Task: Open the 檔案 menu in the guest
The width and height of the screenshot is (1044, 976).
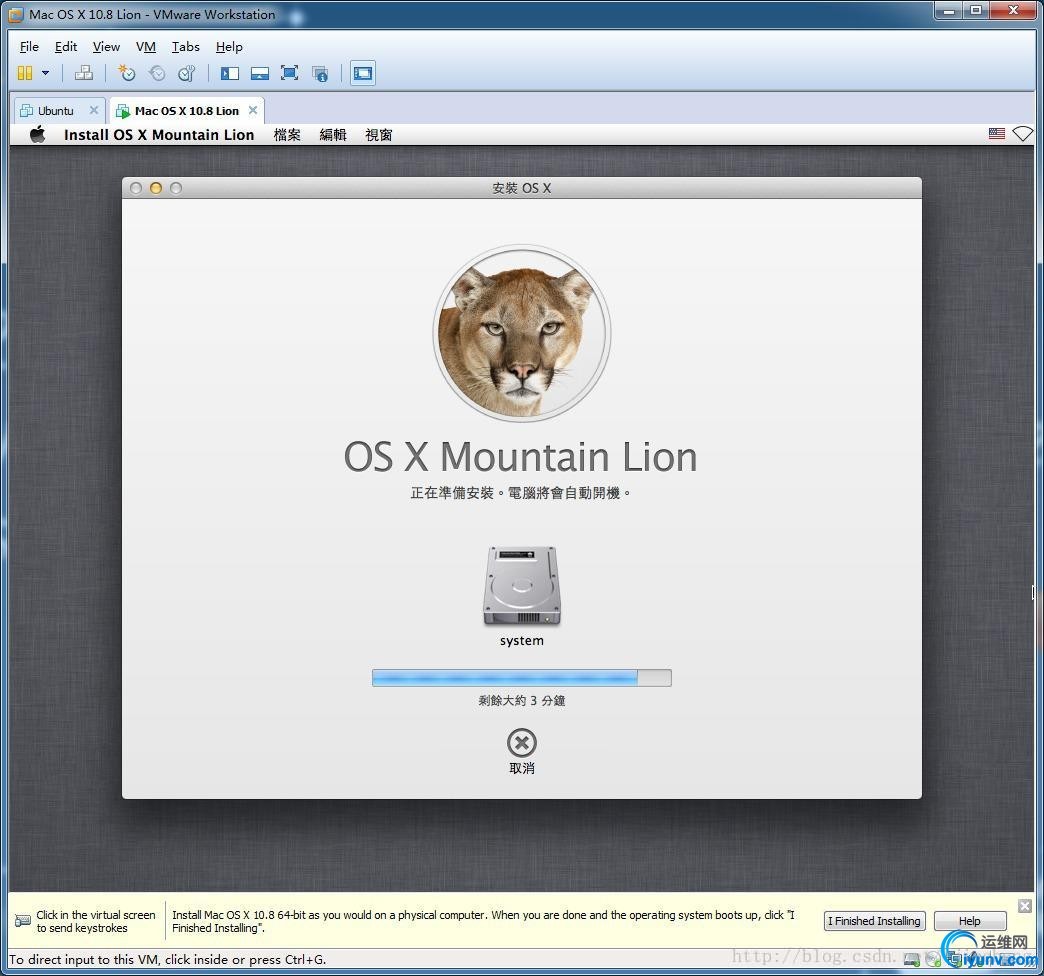Action: tap(288, 134)
